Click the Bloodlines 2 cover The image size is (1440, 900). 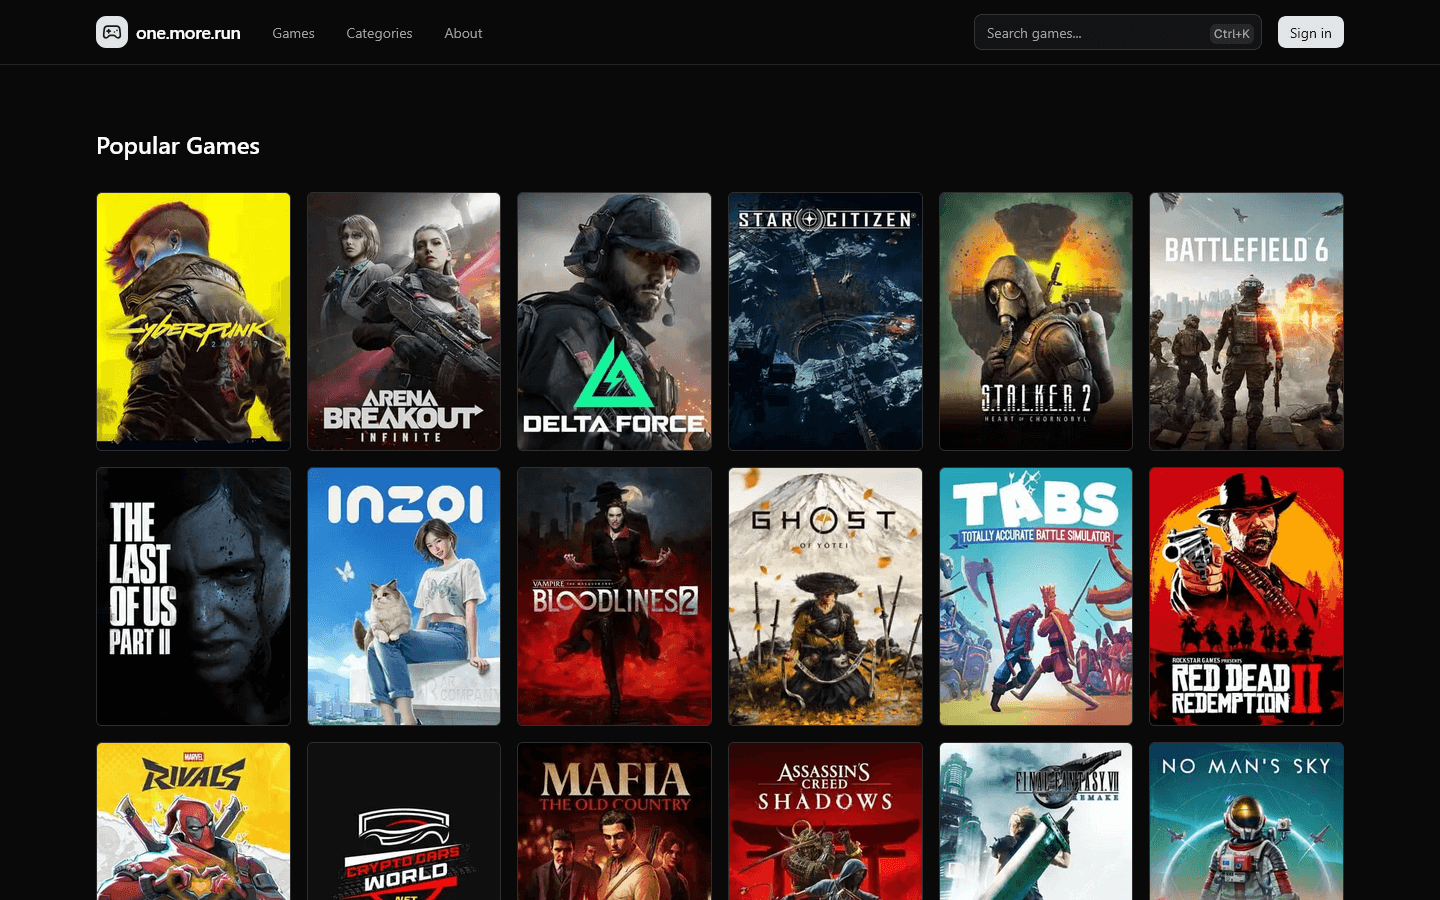[x=614, y=596]
